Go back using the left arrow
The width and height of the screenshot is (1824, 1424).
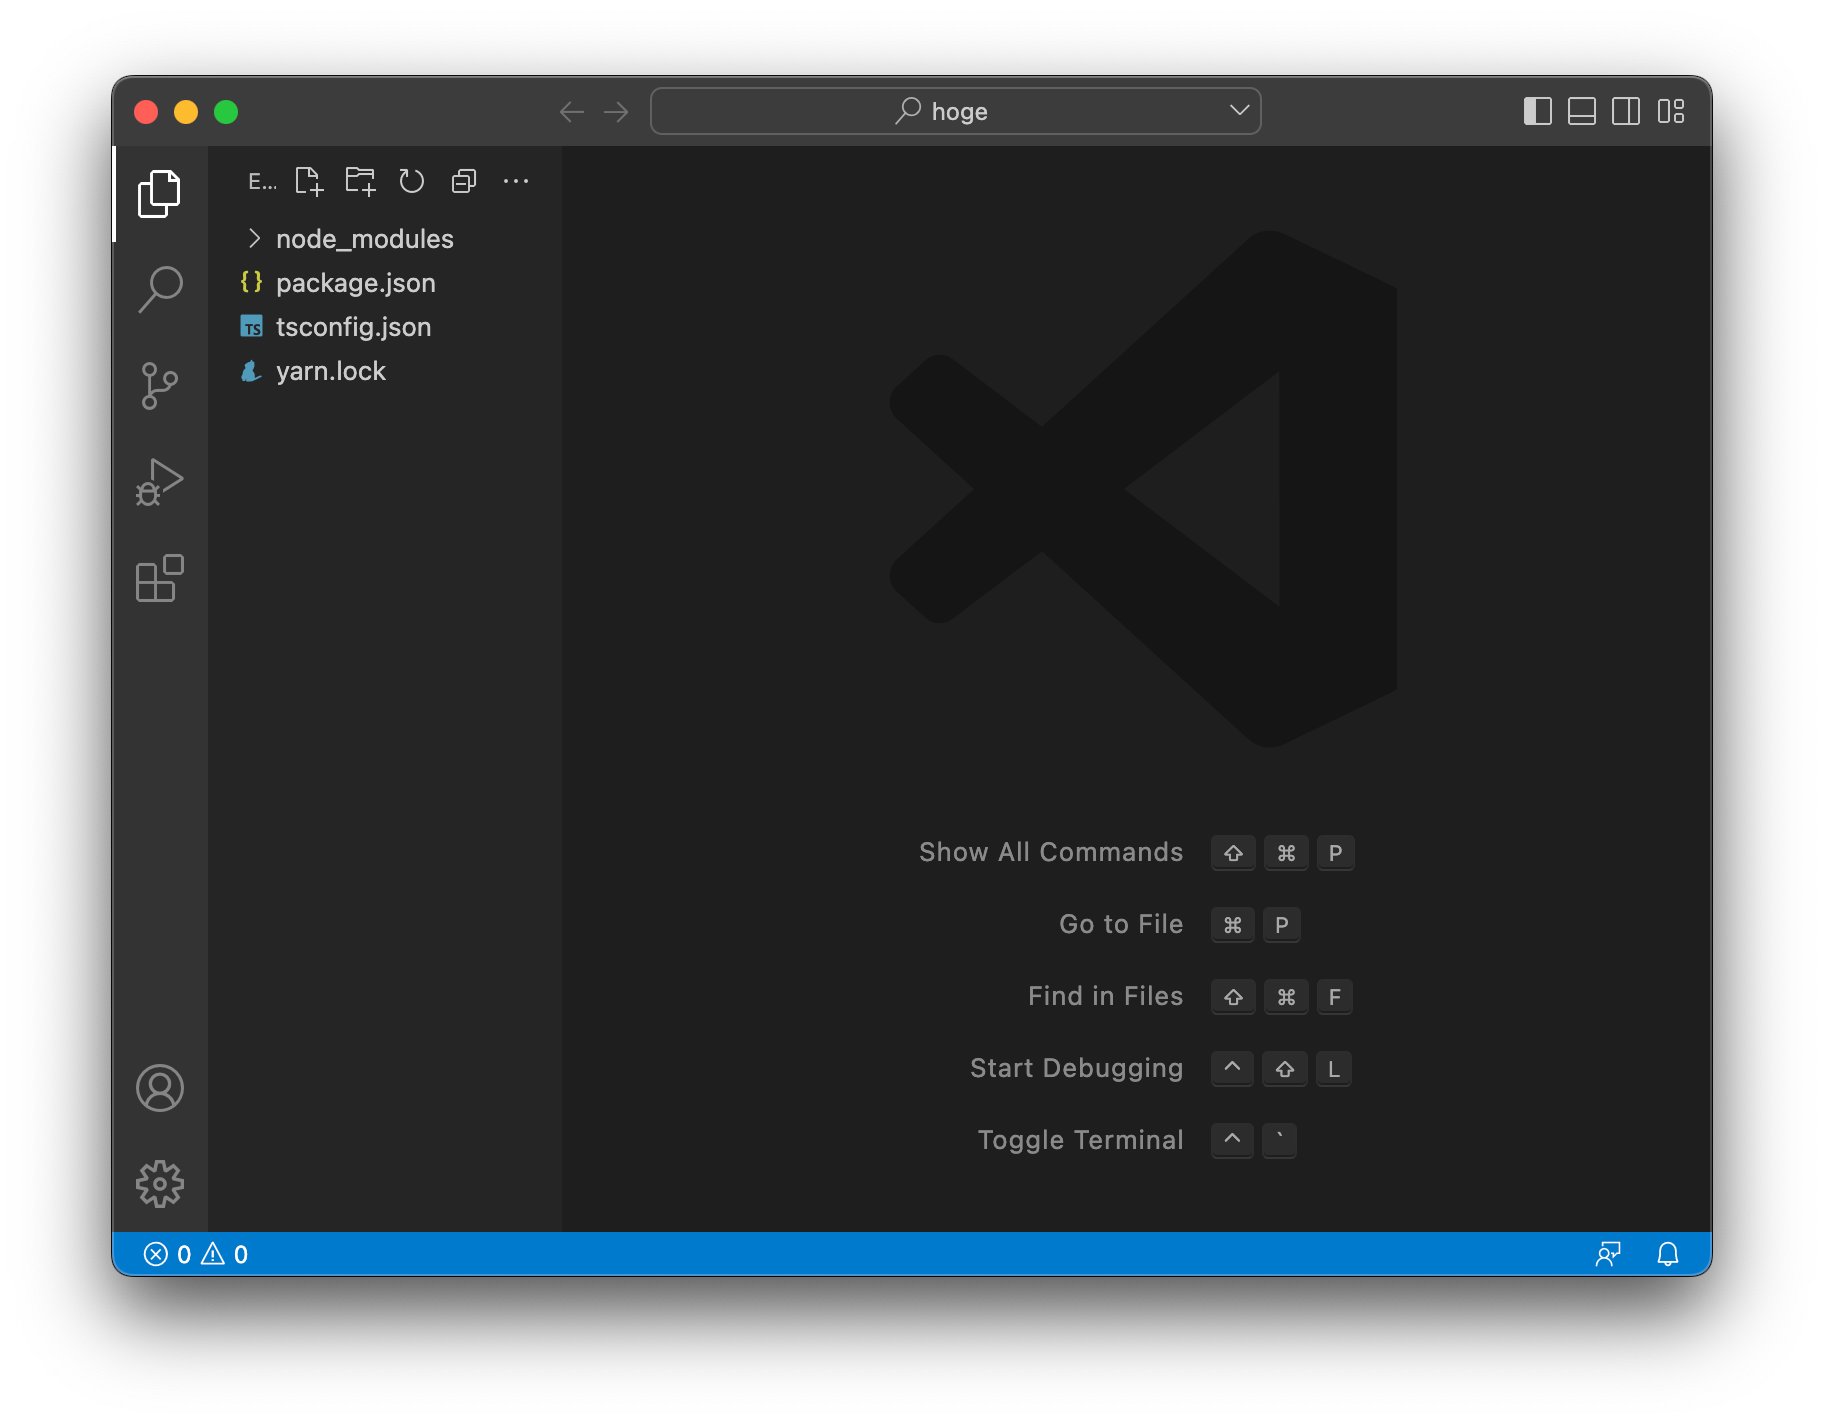coord(572,112)
